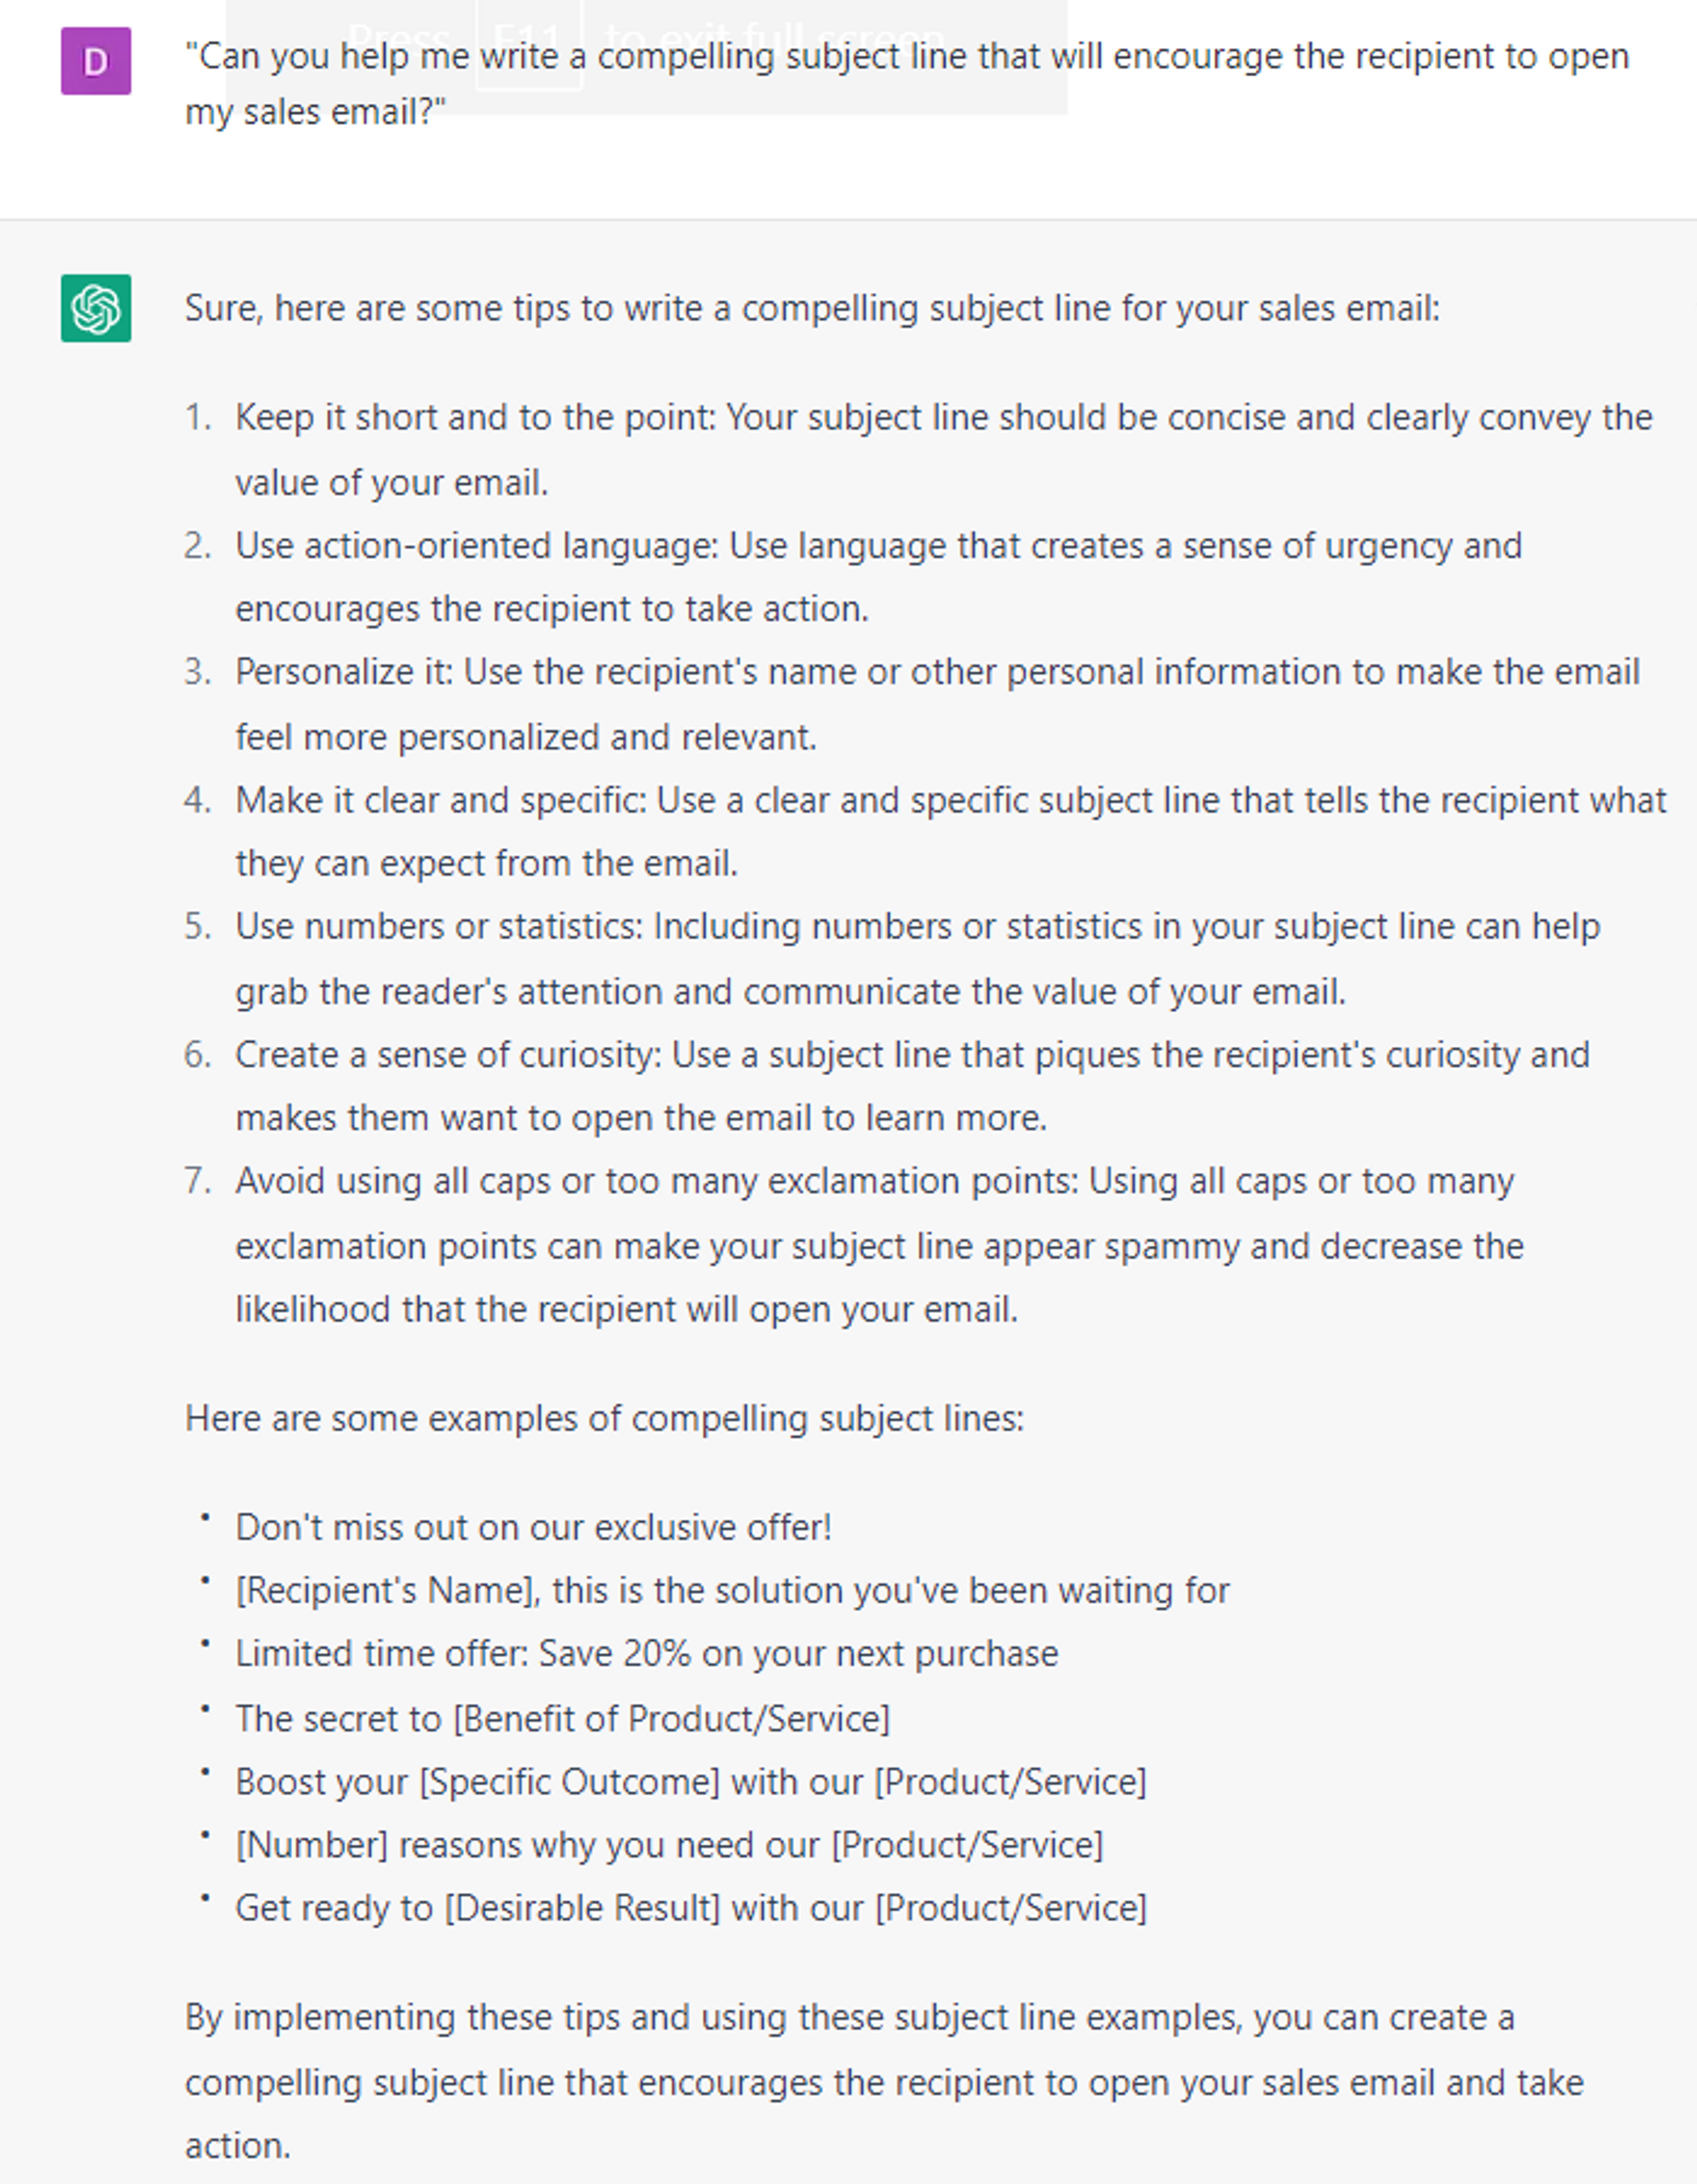Click the 'Limited time offer: Save 20%' example
Viewport: 1697px width, 2184px height.
[646, 1653]
